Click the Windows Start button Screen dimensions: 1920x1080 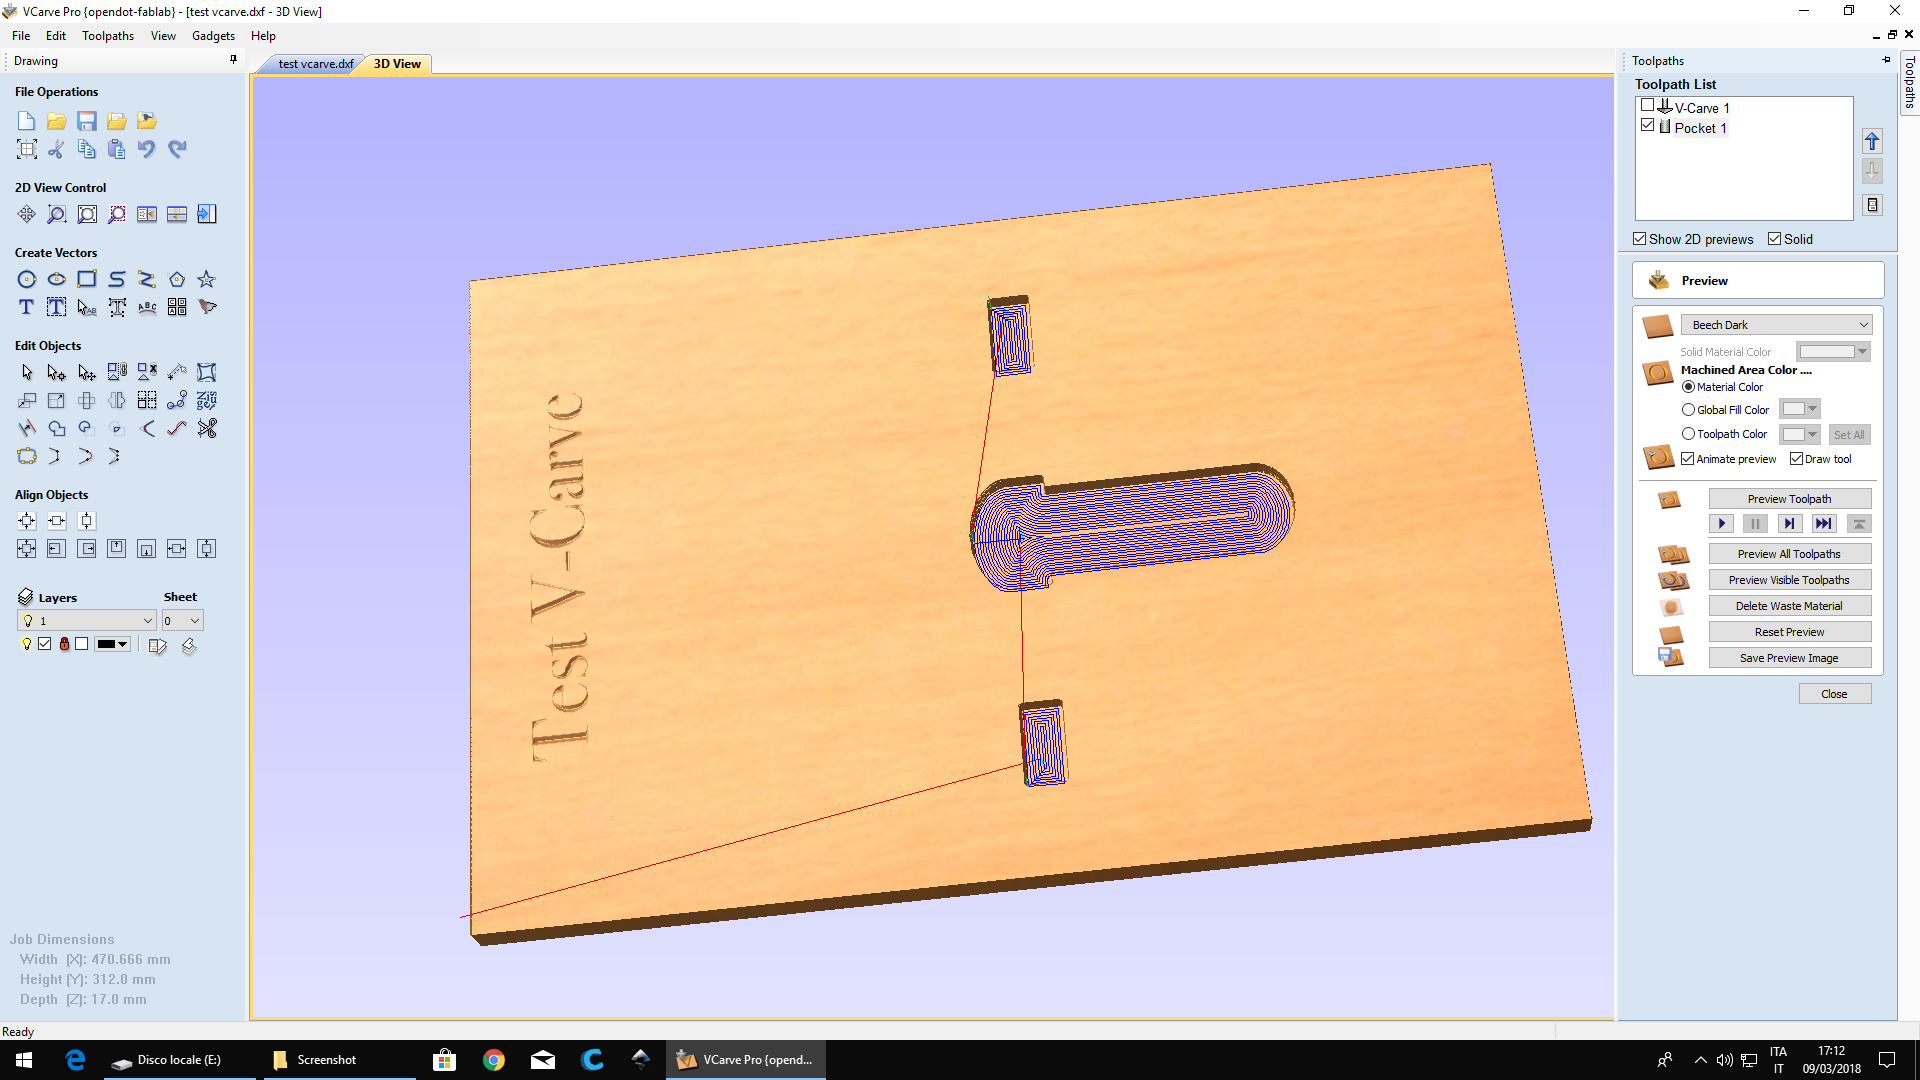coord(24,1060)
